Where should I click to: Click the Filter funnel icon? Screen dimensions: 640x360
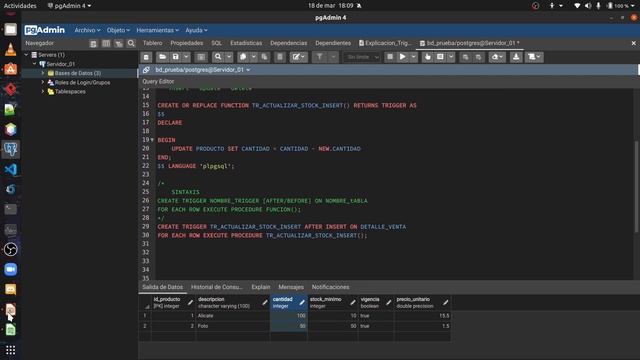click(x=320, y=57)
